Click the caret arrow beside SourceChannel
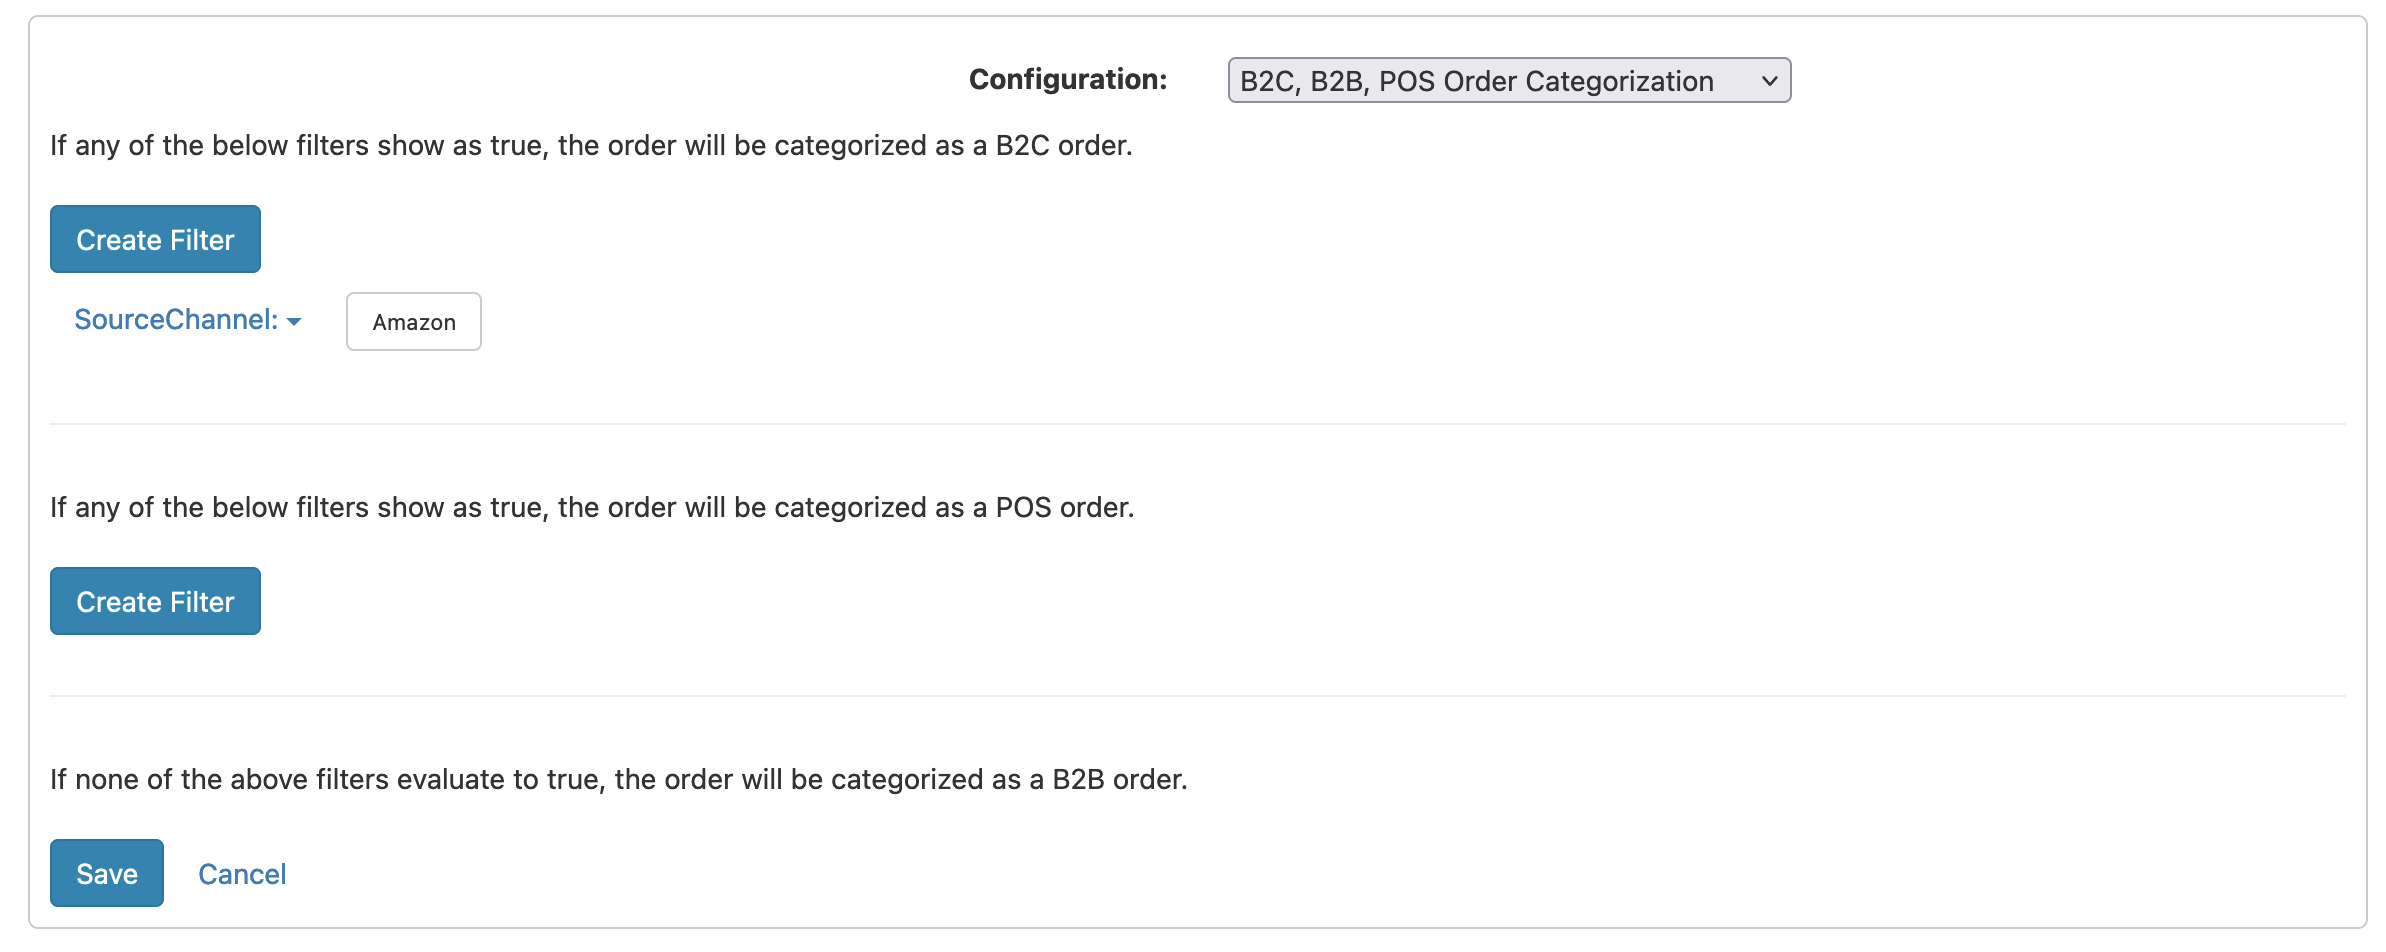Screen dimensions: 2386x952 point(294,322)
